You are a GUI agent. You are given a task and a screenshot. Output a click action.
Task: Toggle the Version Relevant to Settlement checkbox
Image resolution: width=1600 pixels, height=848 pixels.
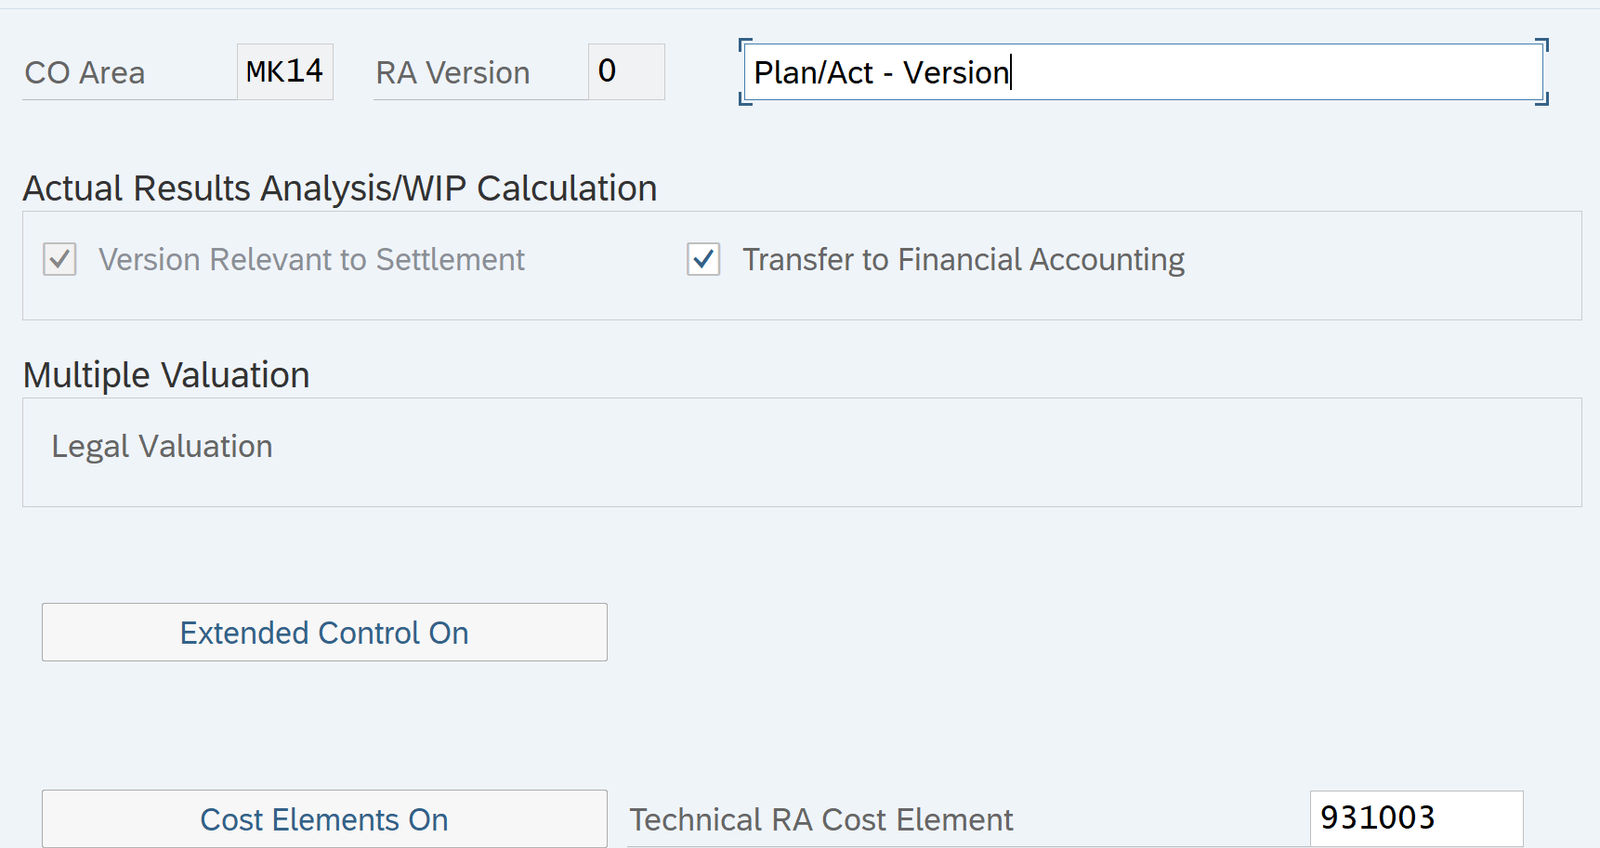pos(60,260)
